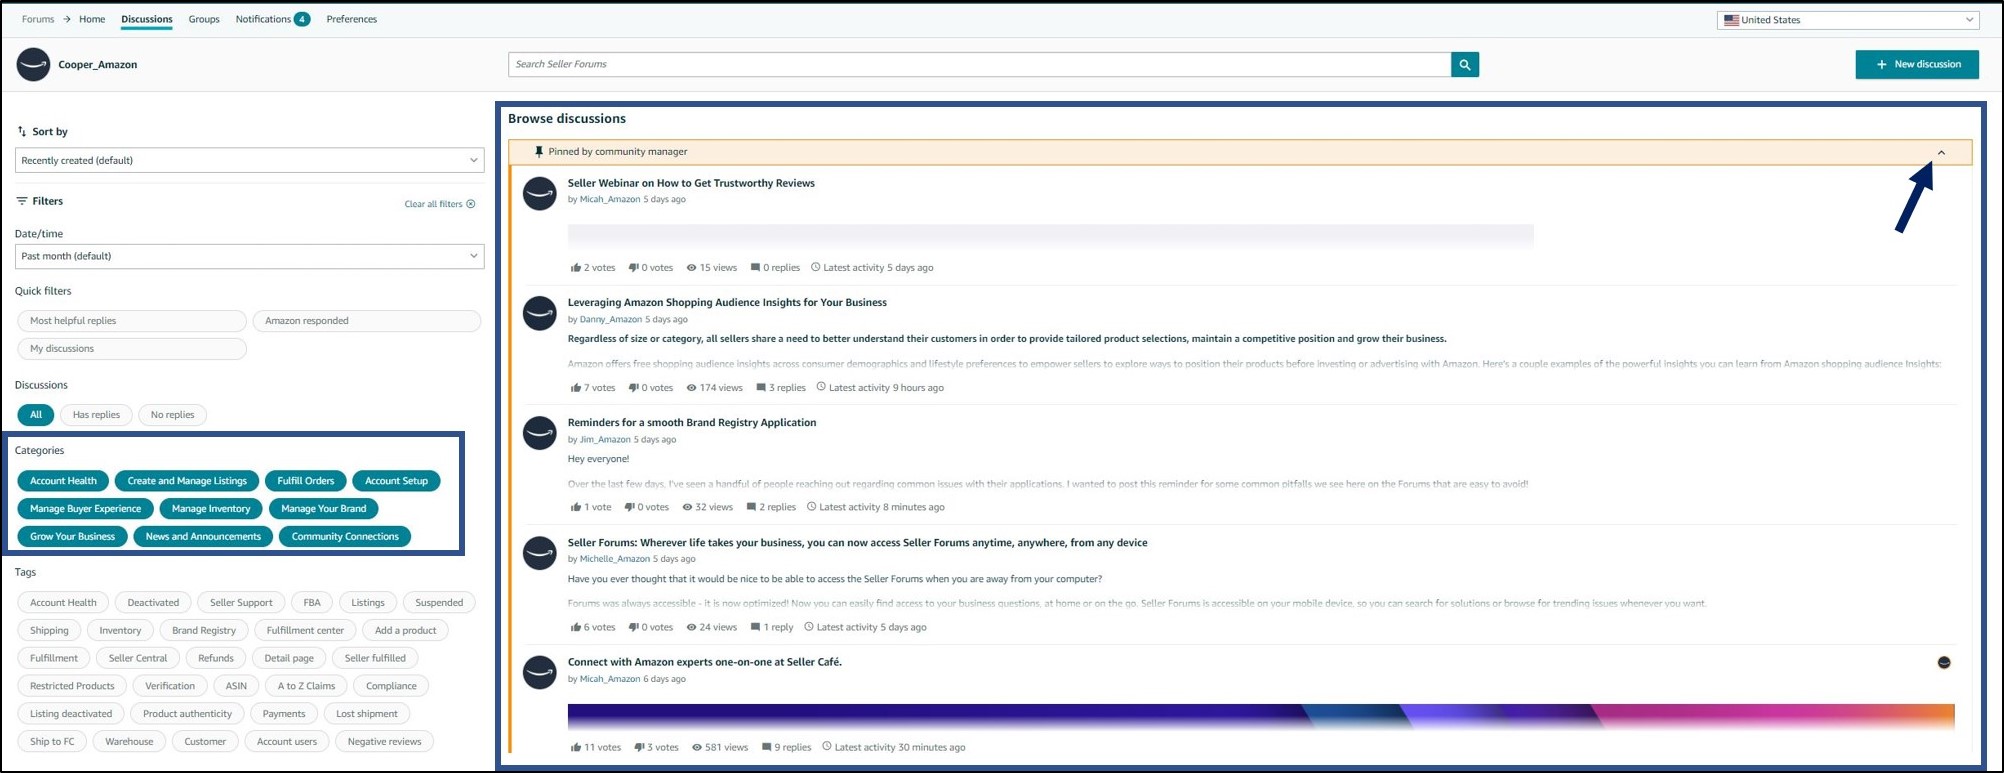
Task: Click the Forums breadcrumb link
Action: click(38, 19)
